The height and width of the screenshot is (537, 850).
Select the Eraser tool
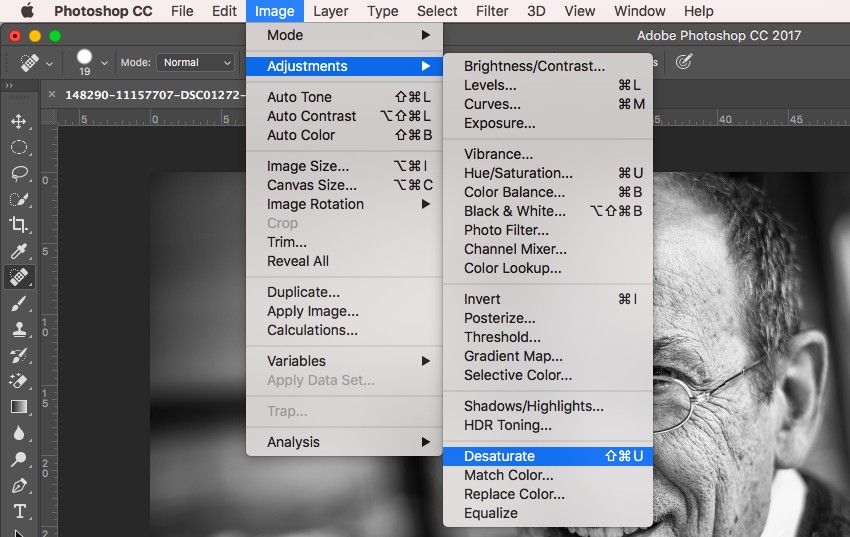click(19, 381)
